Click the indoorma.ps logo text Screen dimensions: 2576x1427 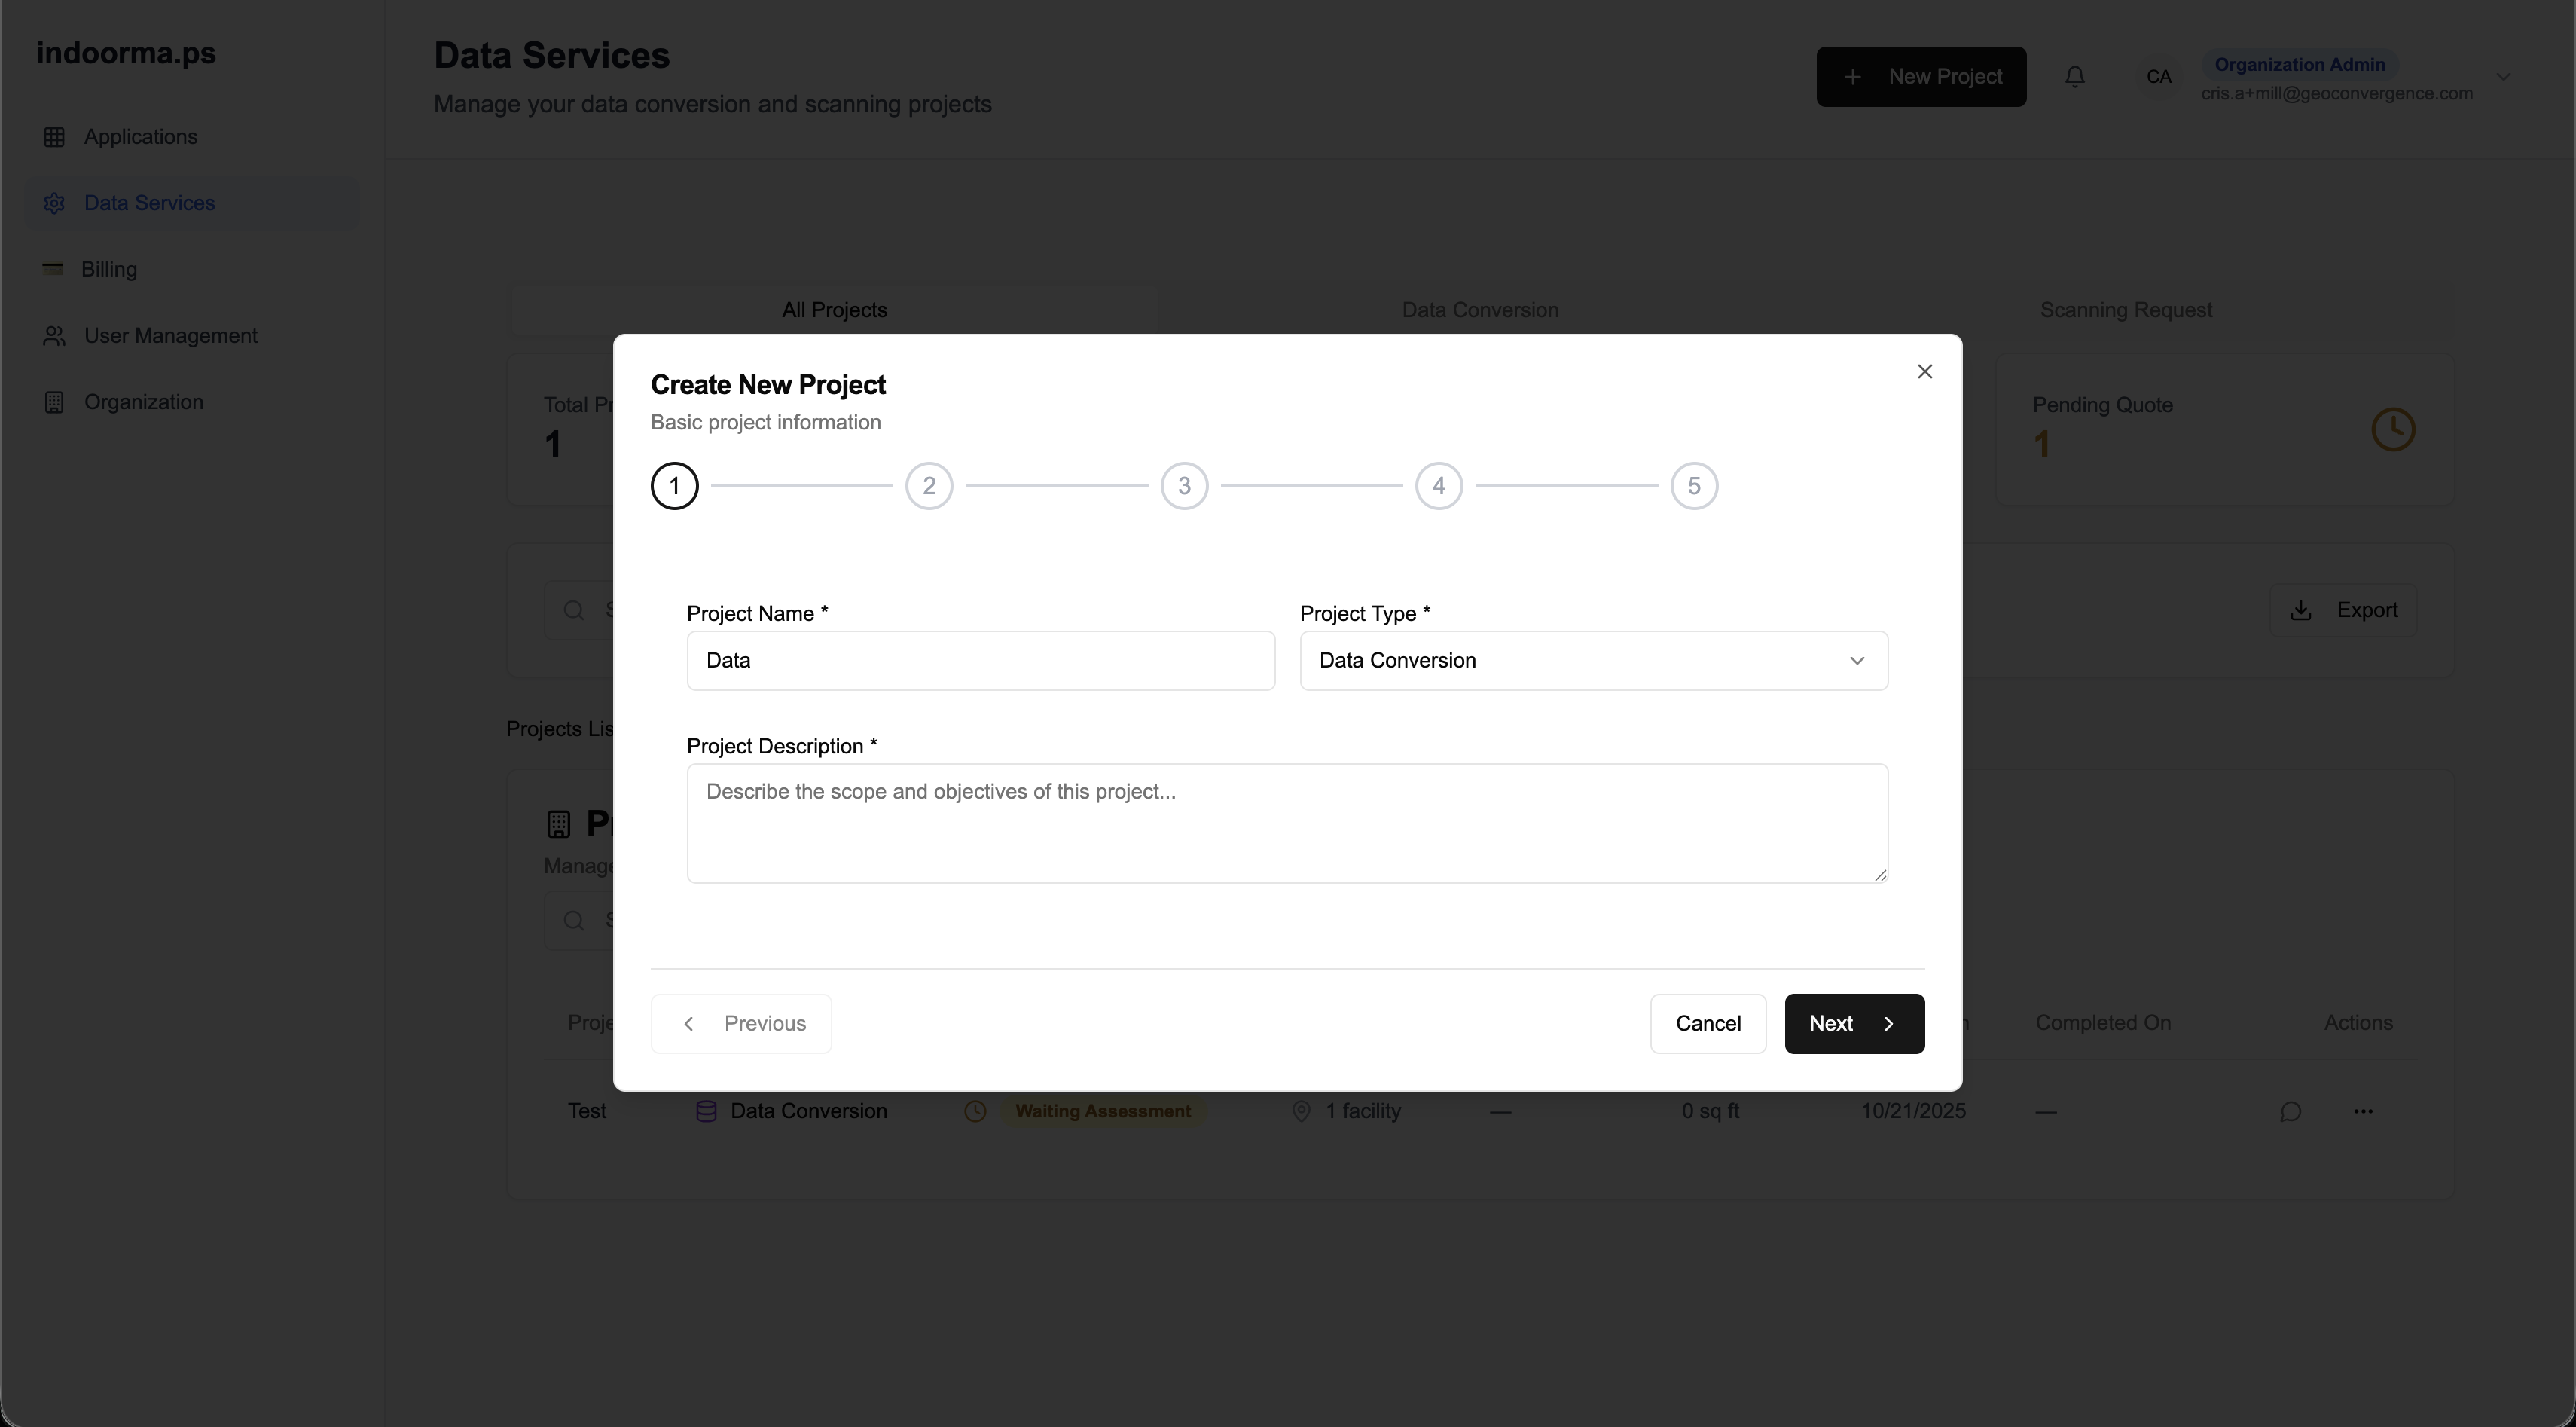click(126, 53)
